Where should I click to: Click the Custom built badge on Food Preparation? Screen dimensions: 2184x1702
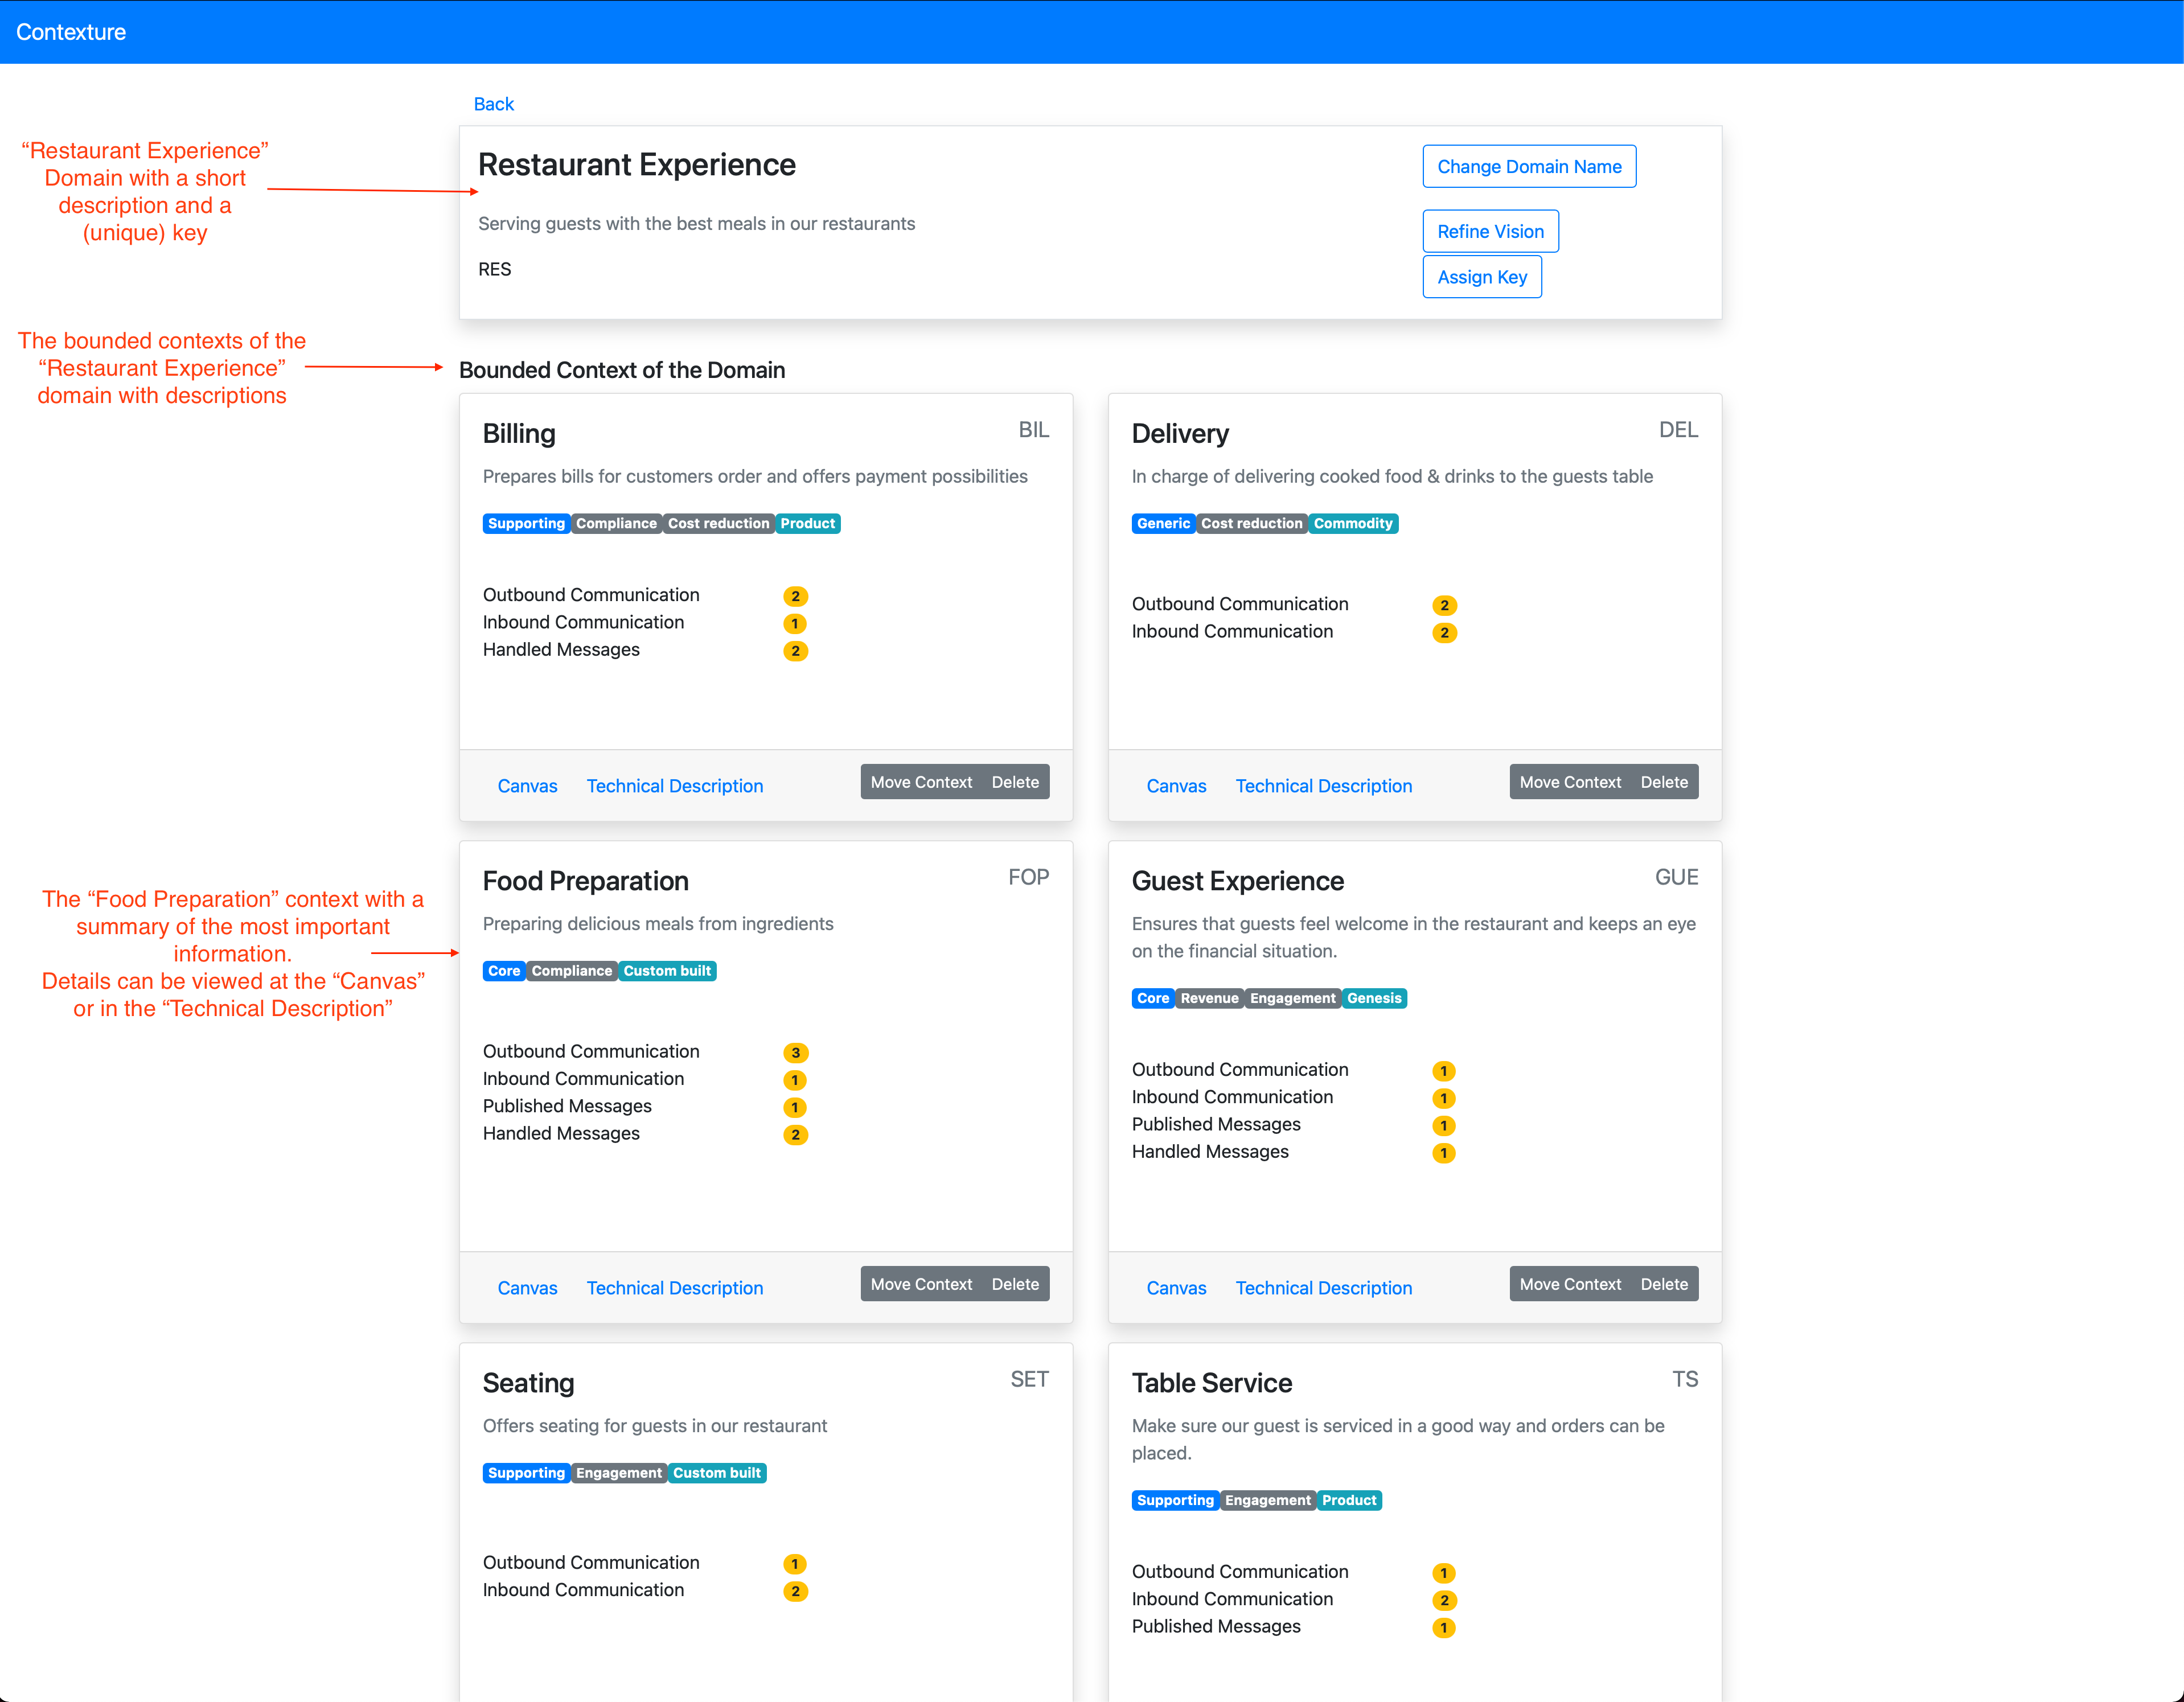pyautogui.click(x=666, y=971)
